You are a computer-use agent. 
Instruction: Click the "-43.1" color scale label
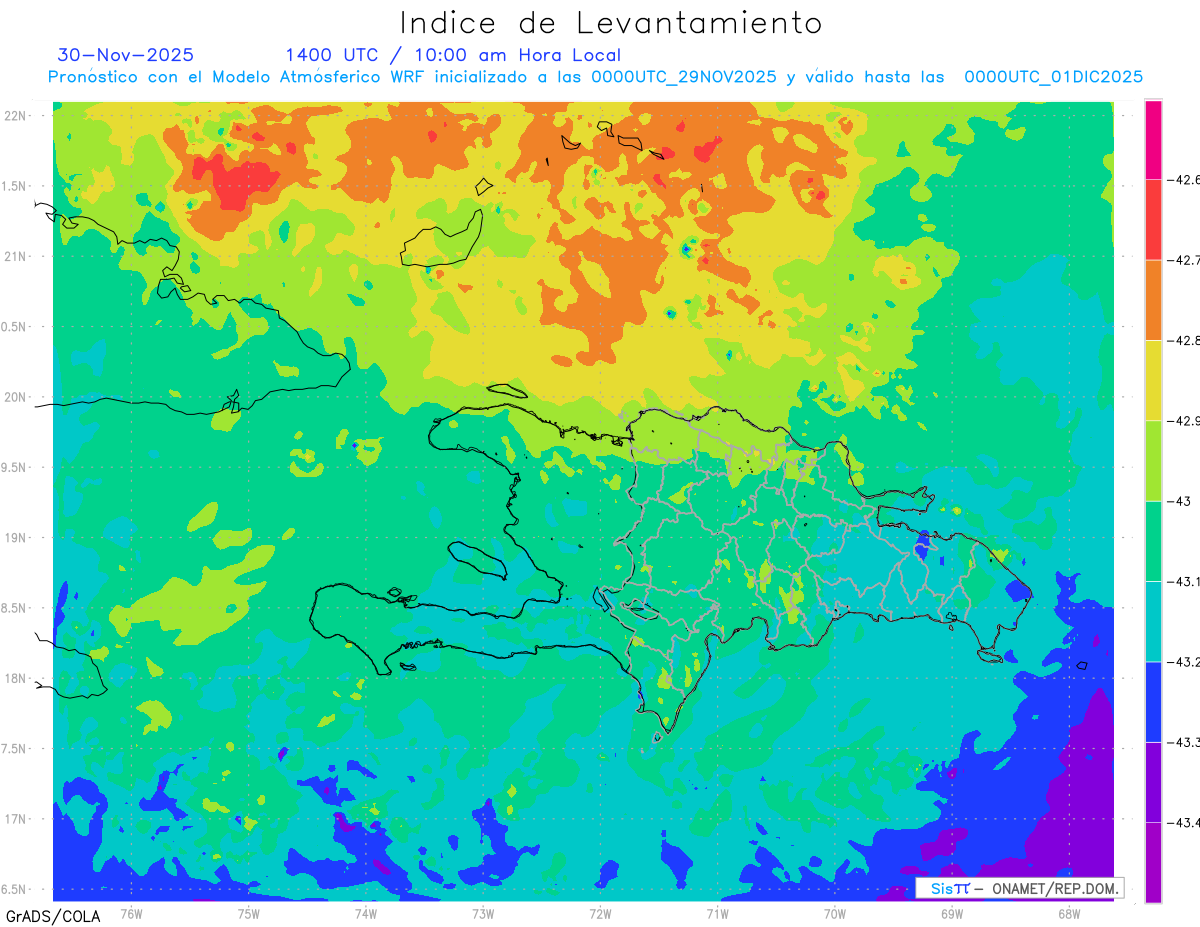click(1183, 581)
